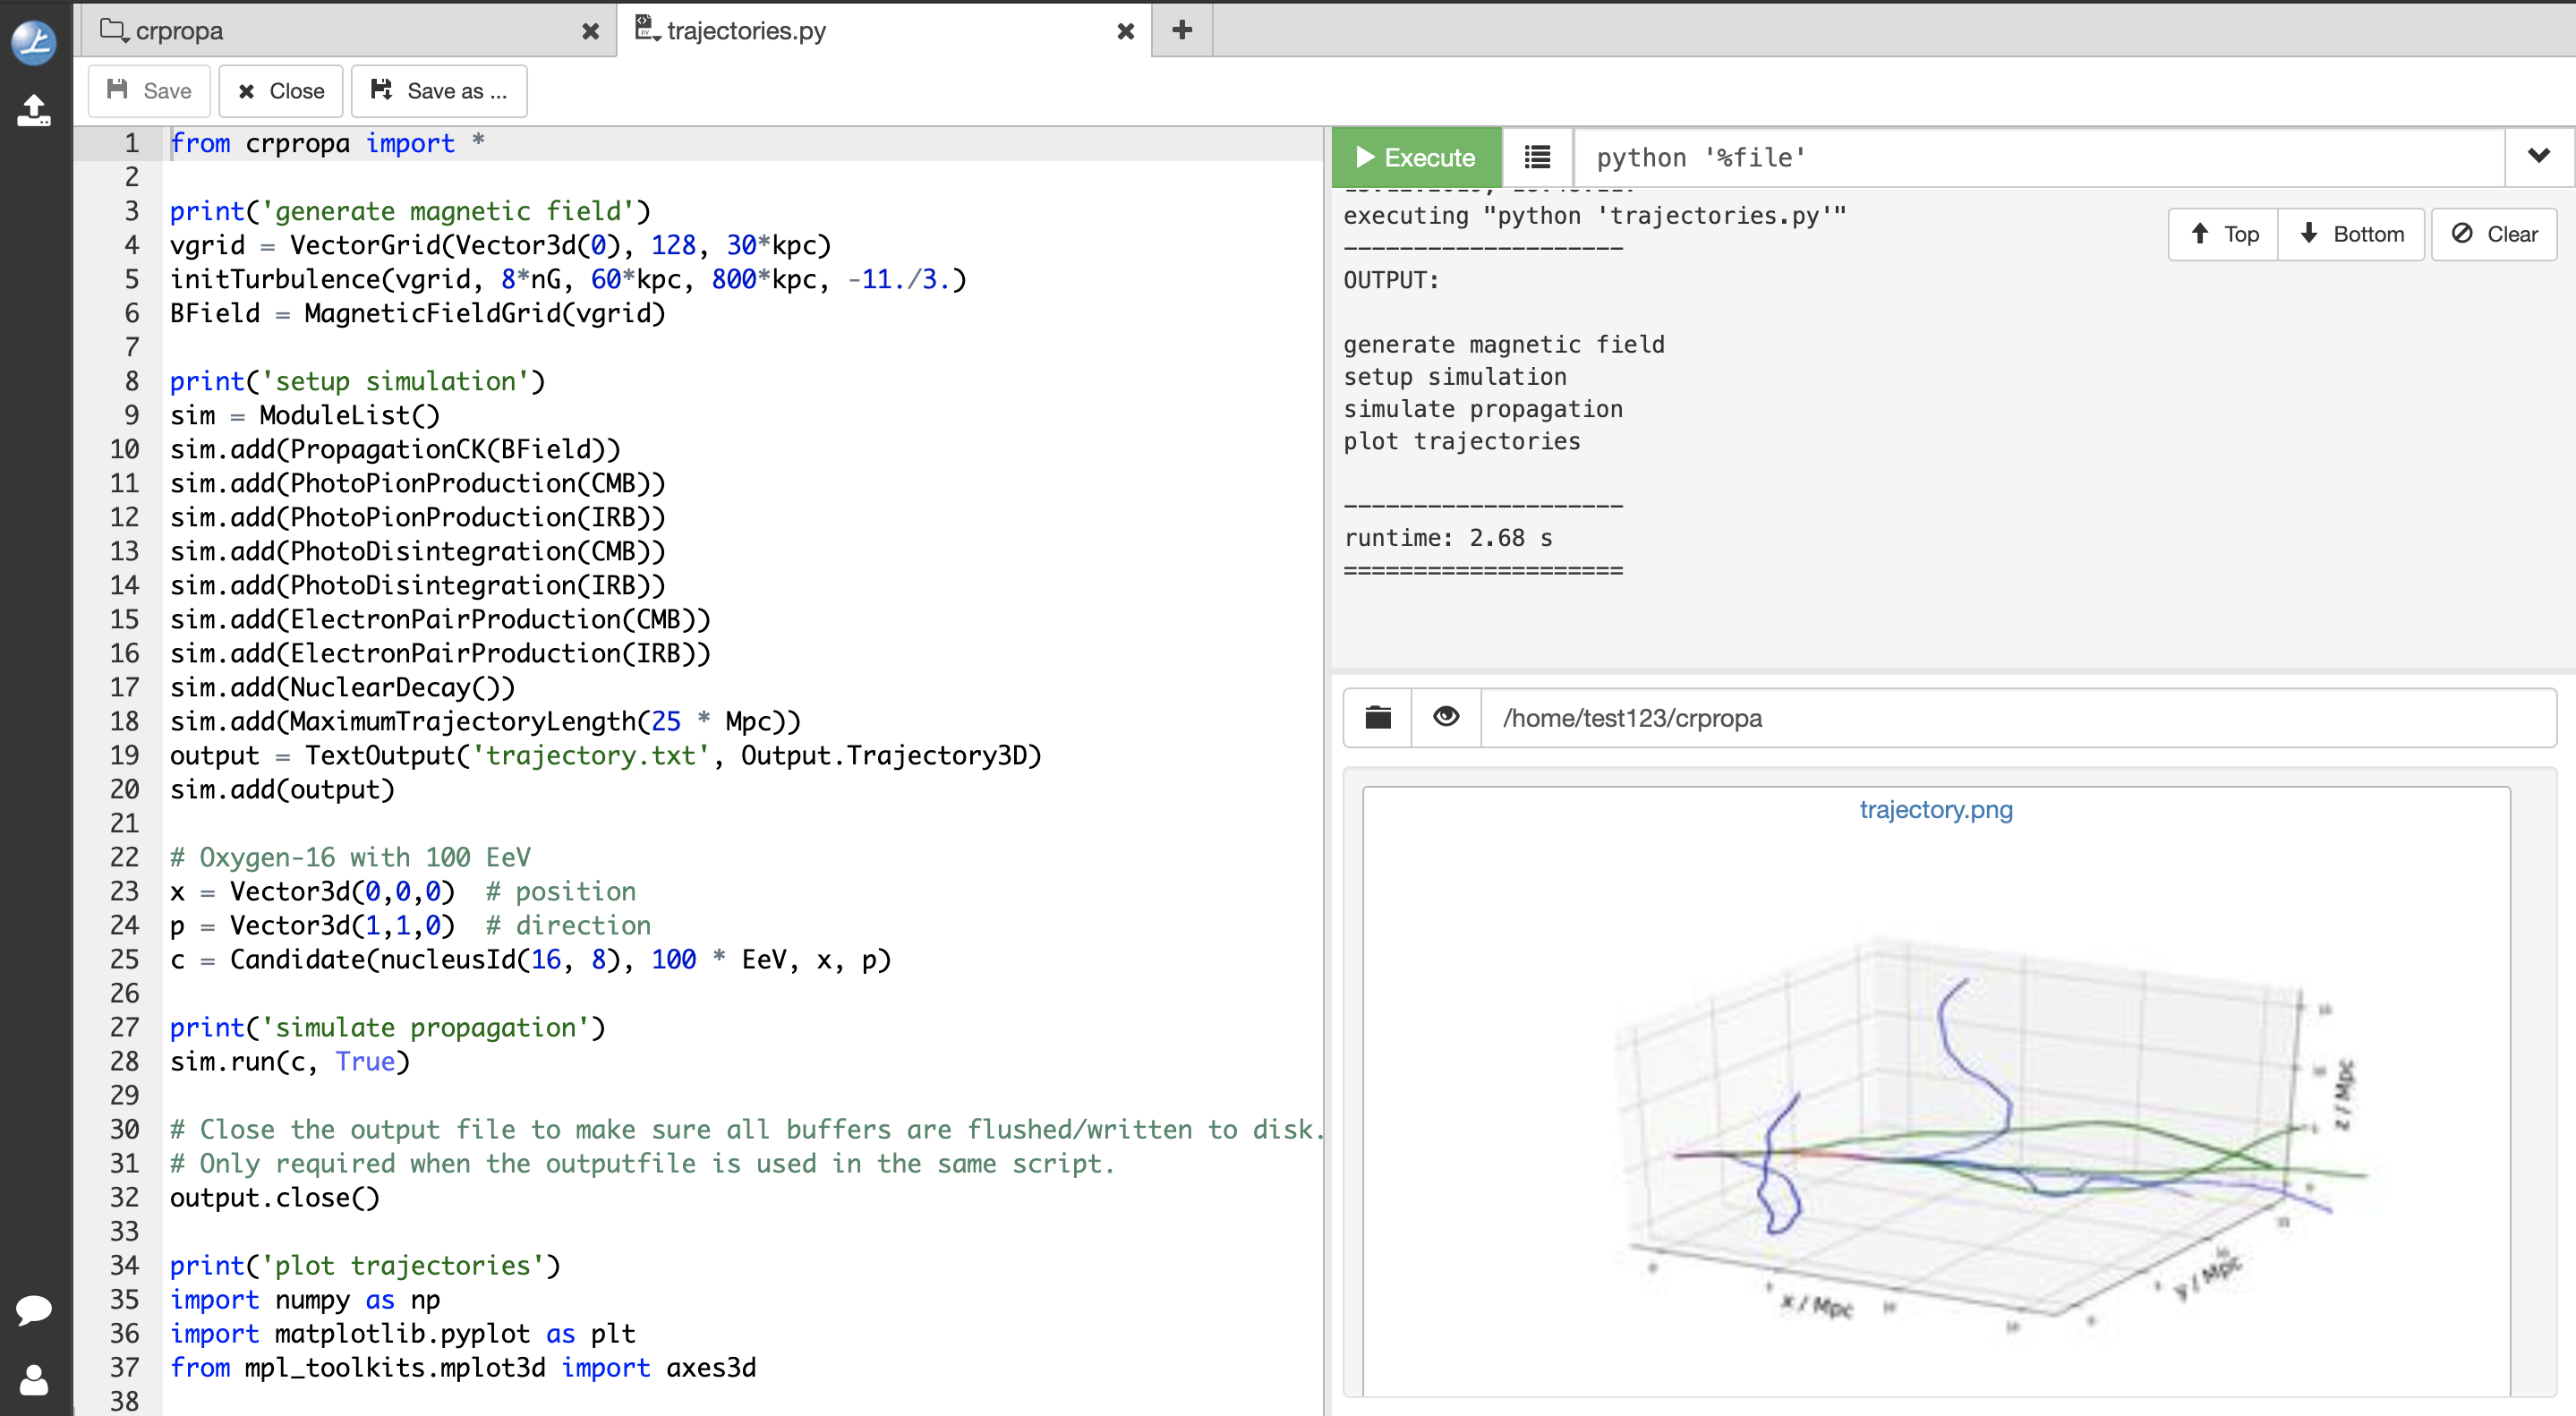Open the file upload icon in the left sidebar
Viewport: 2576px width, 1416px height.
(x=33, y=112)
